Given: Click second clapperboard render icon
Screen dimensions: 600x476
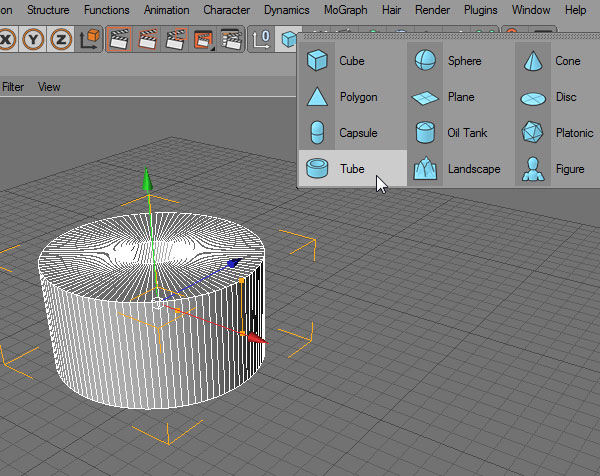Looking at the screenshot, I should point(147,39).
